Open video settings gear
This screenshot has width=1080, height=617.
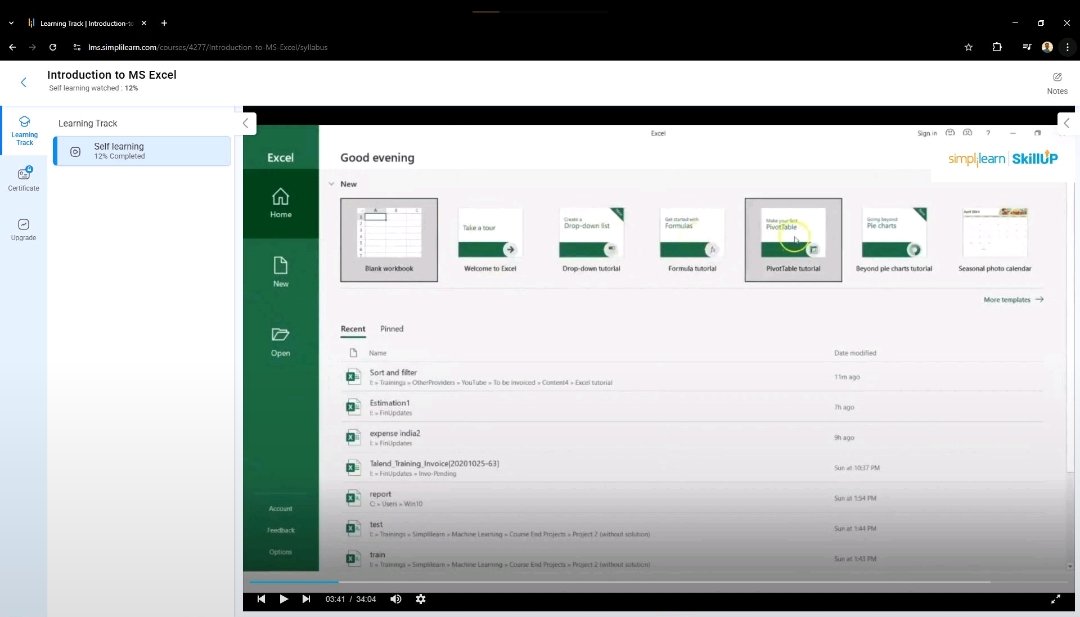point(420,599)
